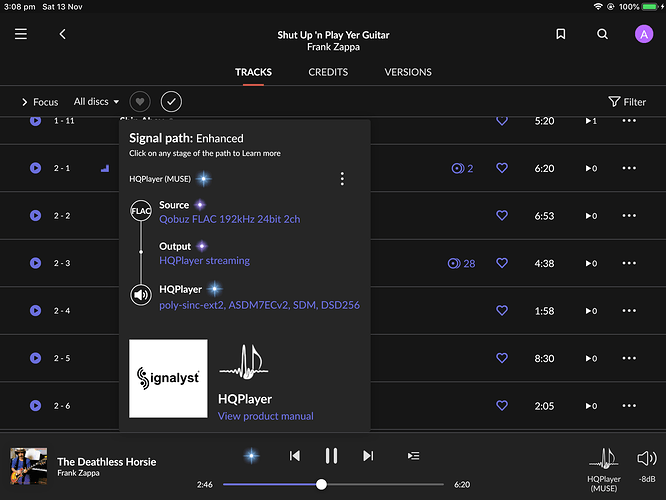The width and height of the screenshot is (666, 500).
Task: Favorite the 6:20 track heart
Action: click(502, 168)
